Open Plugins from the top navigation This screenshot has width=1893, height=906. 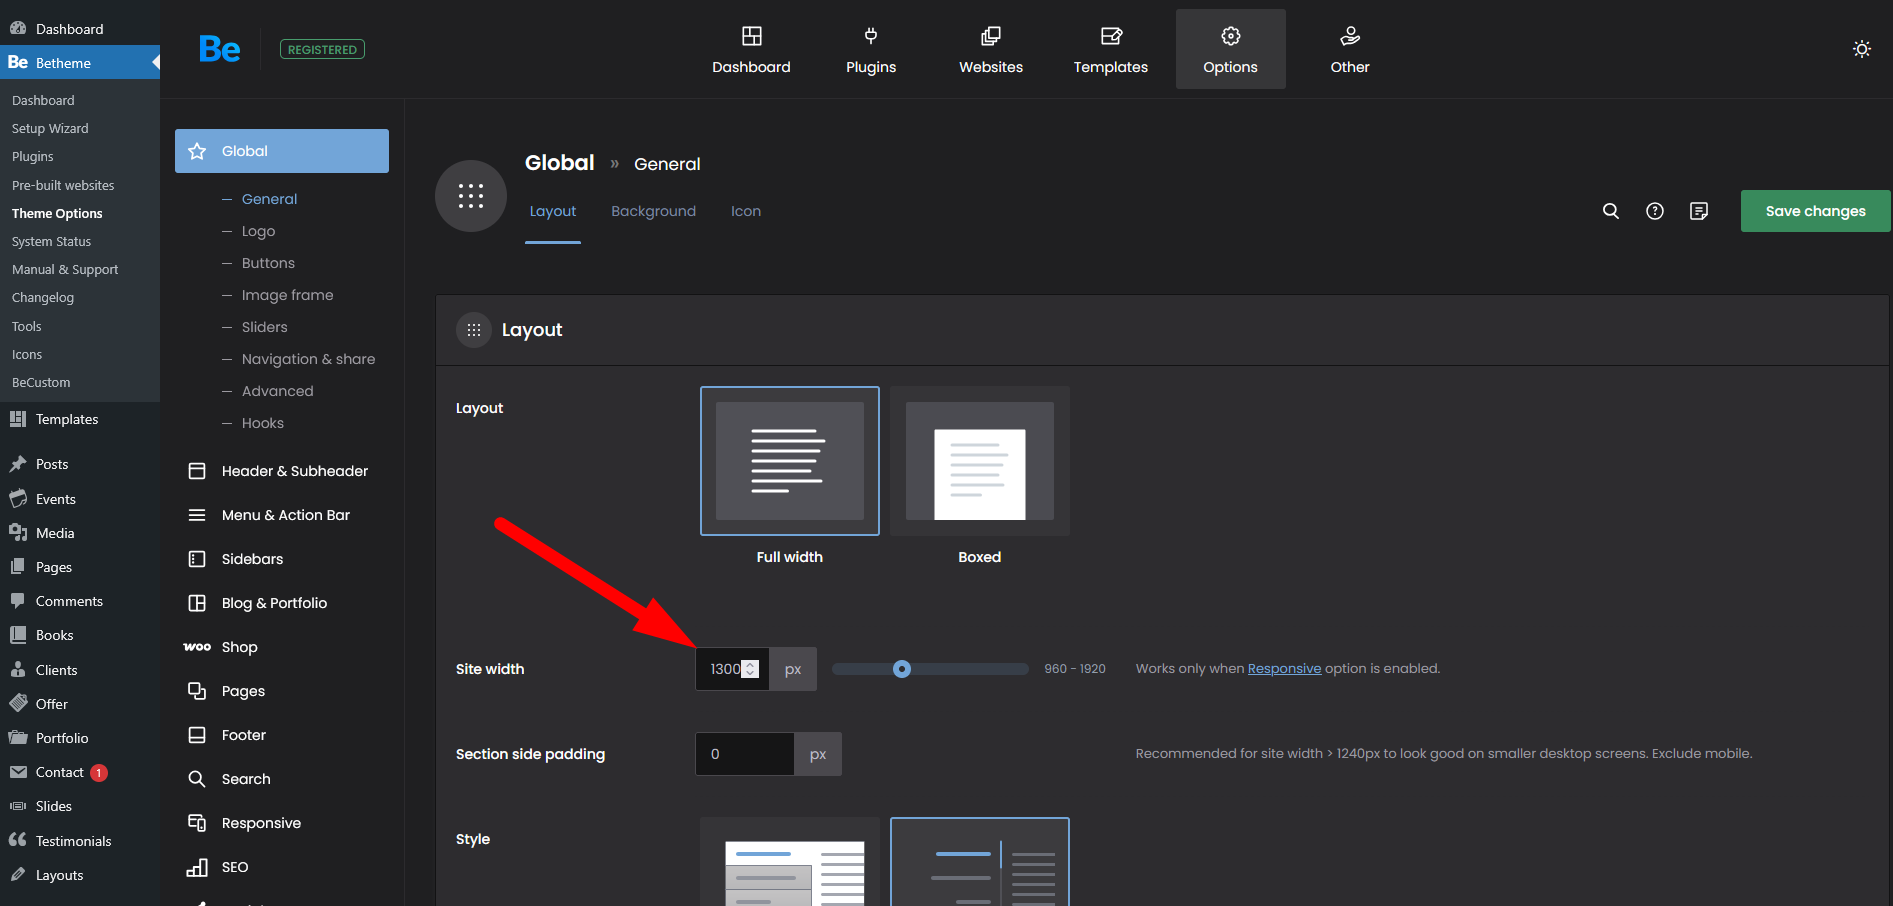(870, 49)
